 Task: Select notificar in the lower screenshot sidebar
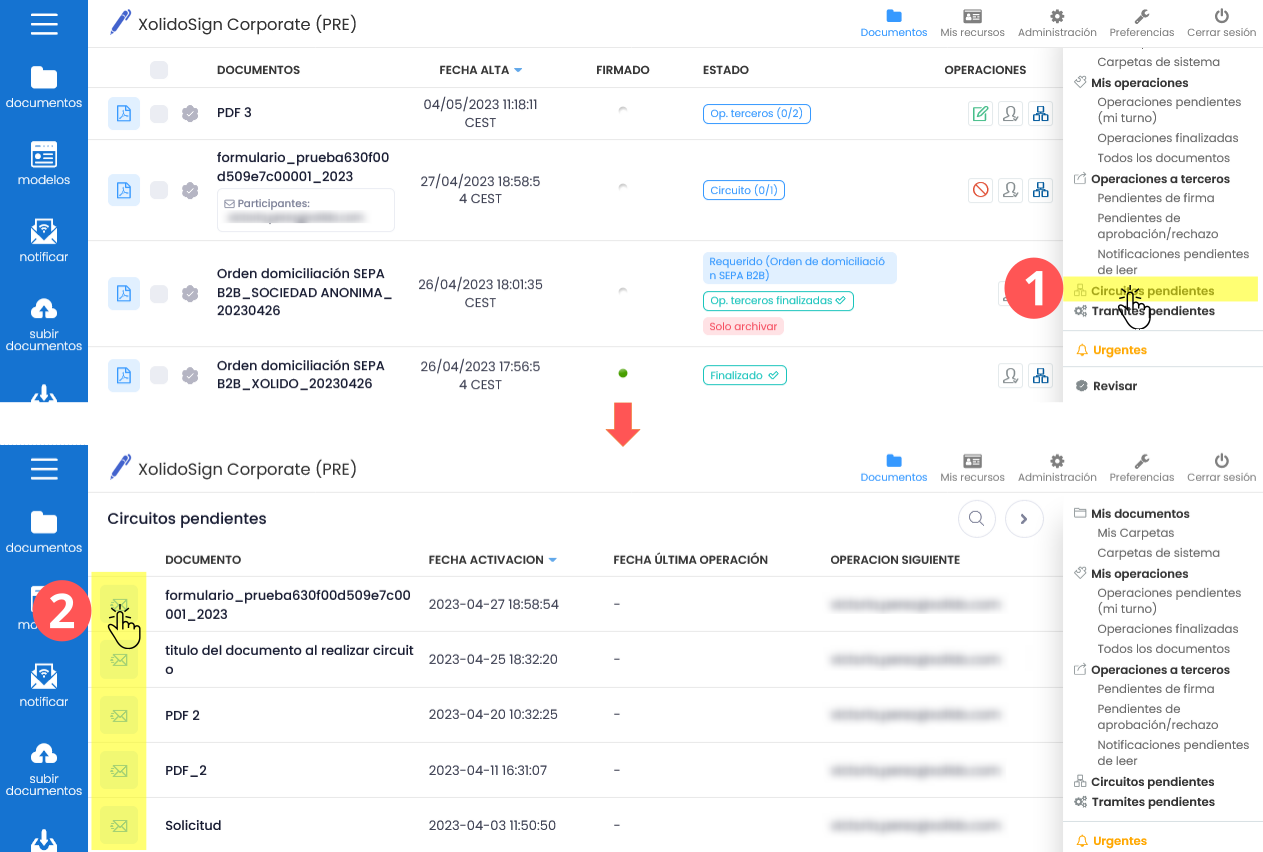[x=44, y=686]
